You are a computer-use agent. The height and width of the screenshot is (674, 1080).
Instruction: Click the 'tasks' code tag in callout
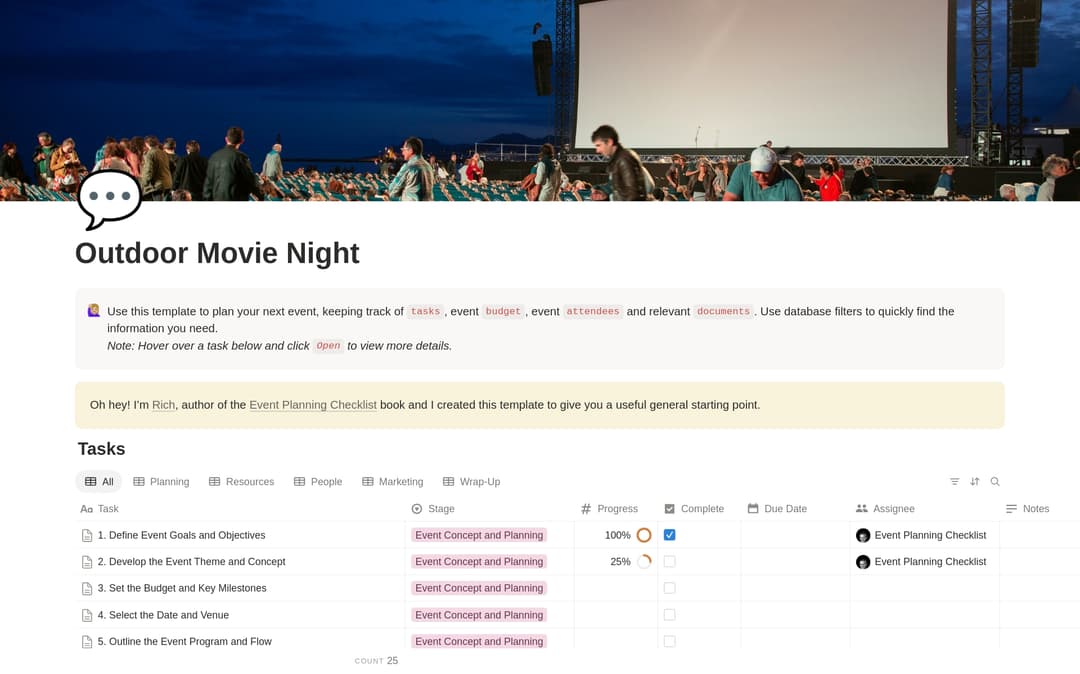pos(425,311)
